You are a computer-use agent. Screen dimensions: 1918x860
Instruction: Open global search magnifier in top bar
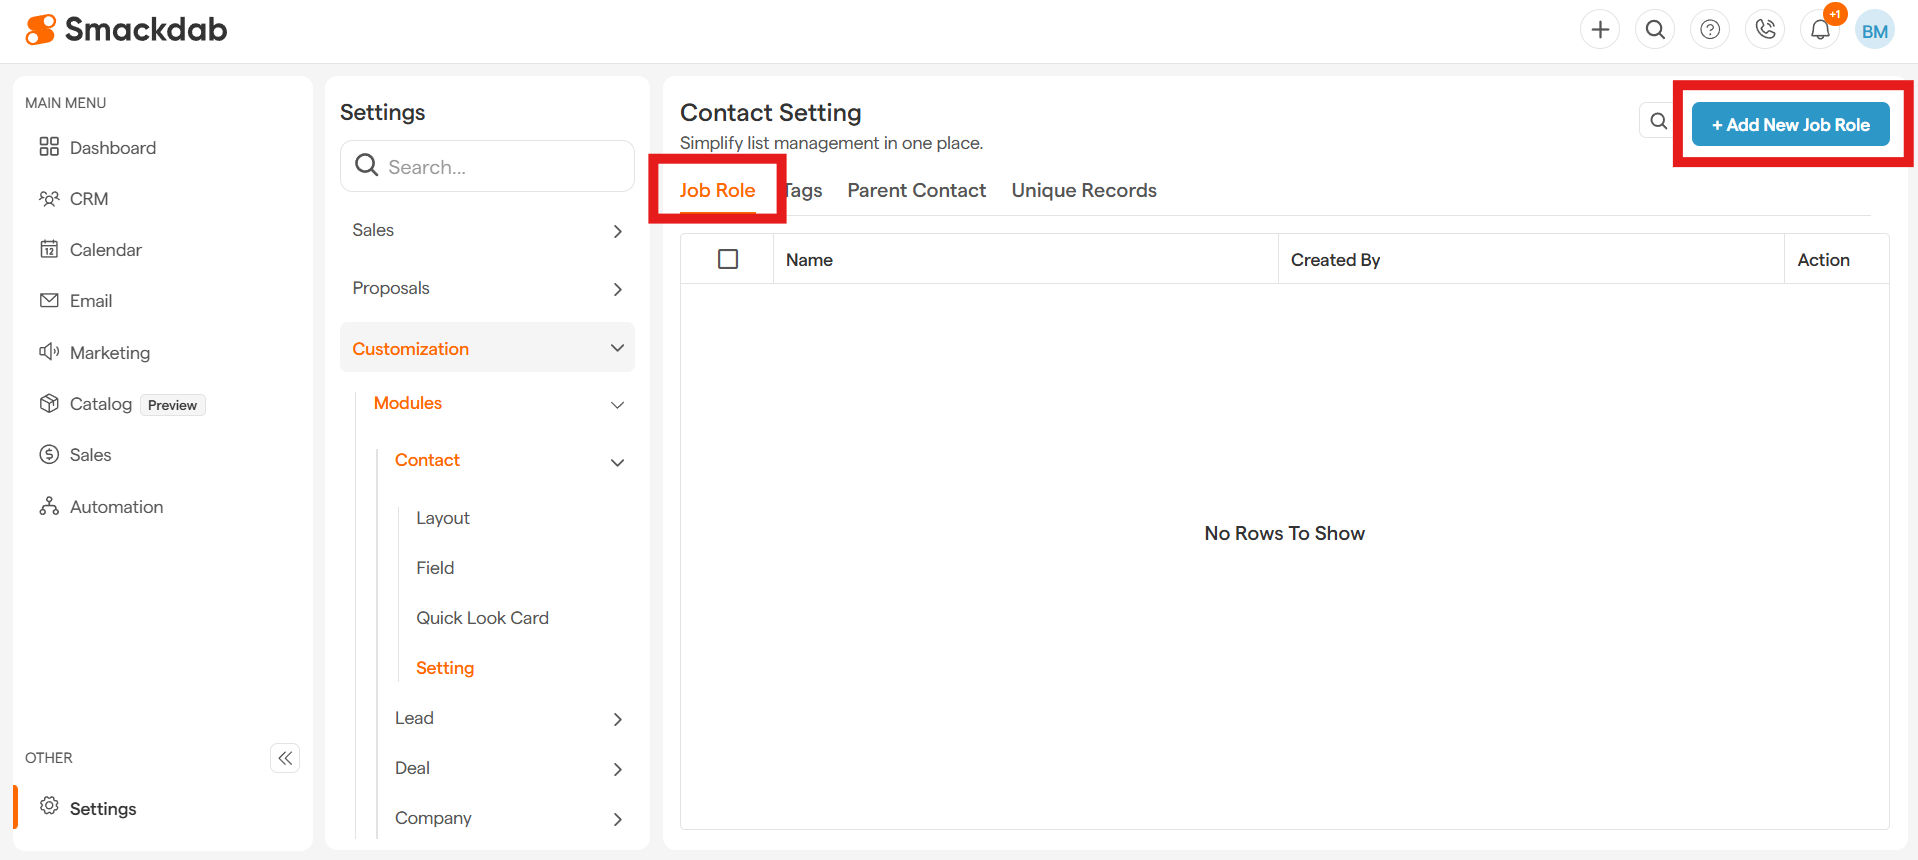pyautogui.click(x=1655, y=30)
